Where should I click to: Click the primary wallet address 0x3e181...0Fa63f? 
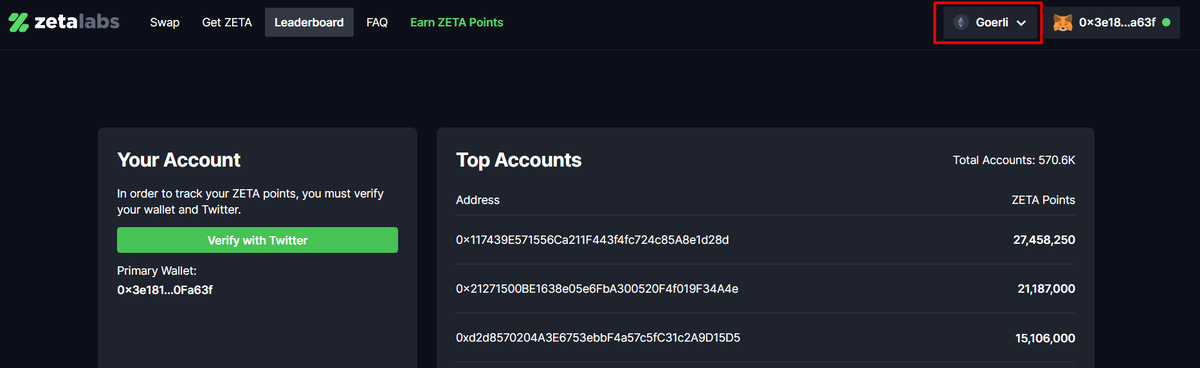pyautogui.click(x=165, y=290)
